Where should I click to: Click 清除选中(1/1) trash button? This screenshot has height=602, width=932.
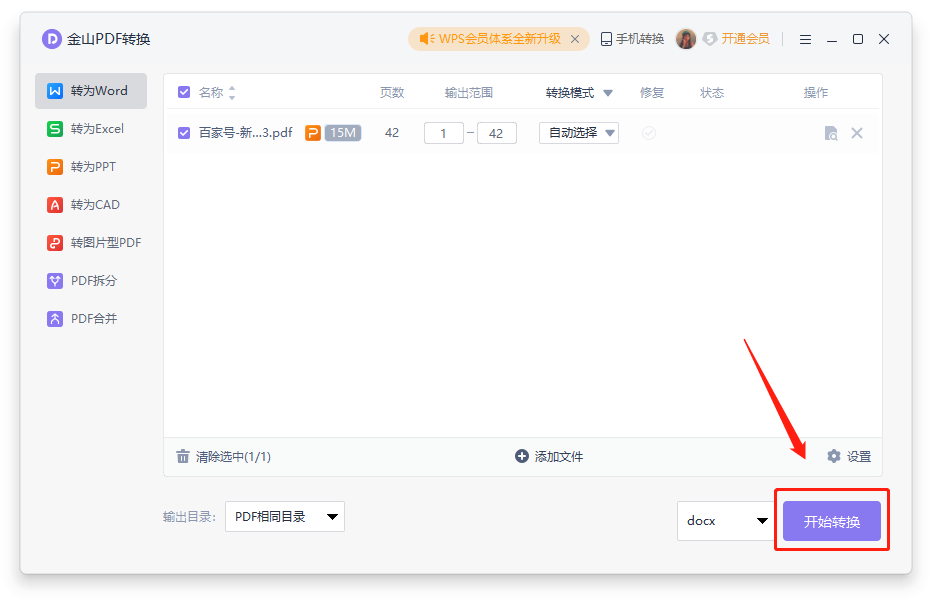click(x=223, y=456)
